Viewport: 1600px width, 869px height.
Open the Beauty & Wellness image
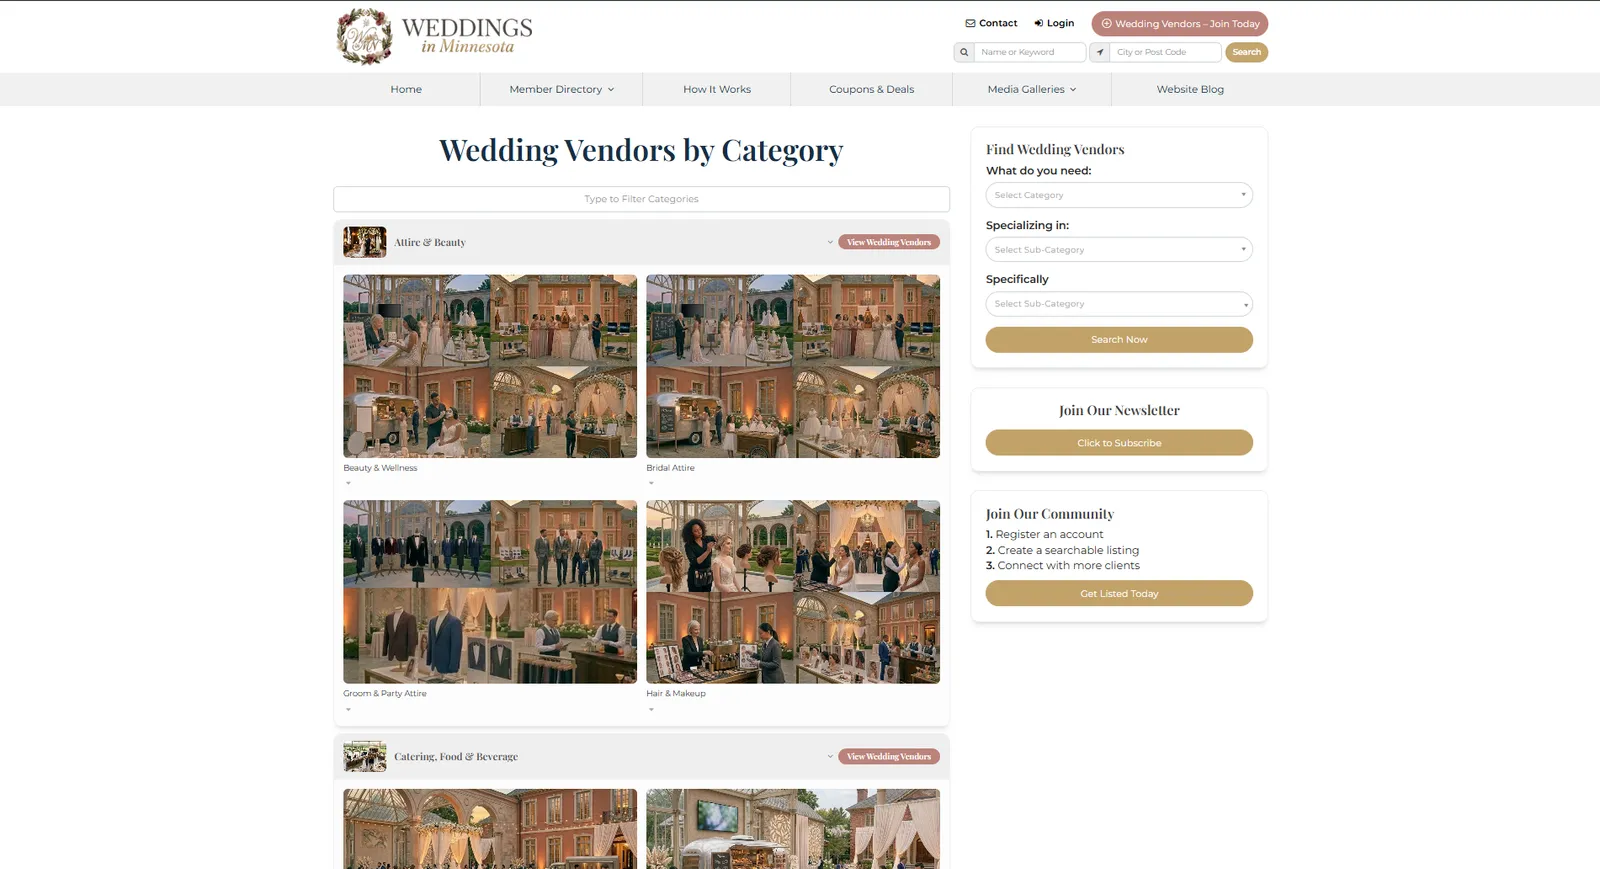point(490,366)
